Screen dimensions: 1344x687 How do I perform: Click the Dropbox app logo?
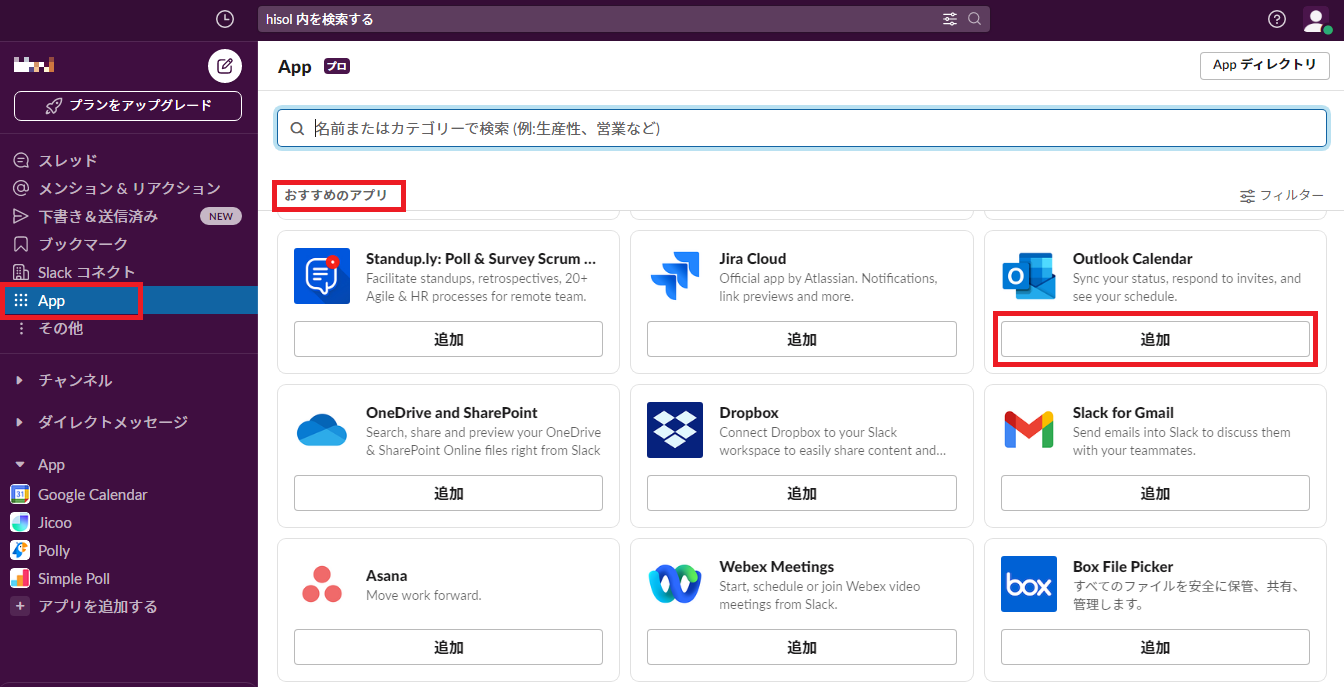(x=675, y=430)
